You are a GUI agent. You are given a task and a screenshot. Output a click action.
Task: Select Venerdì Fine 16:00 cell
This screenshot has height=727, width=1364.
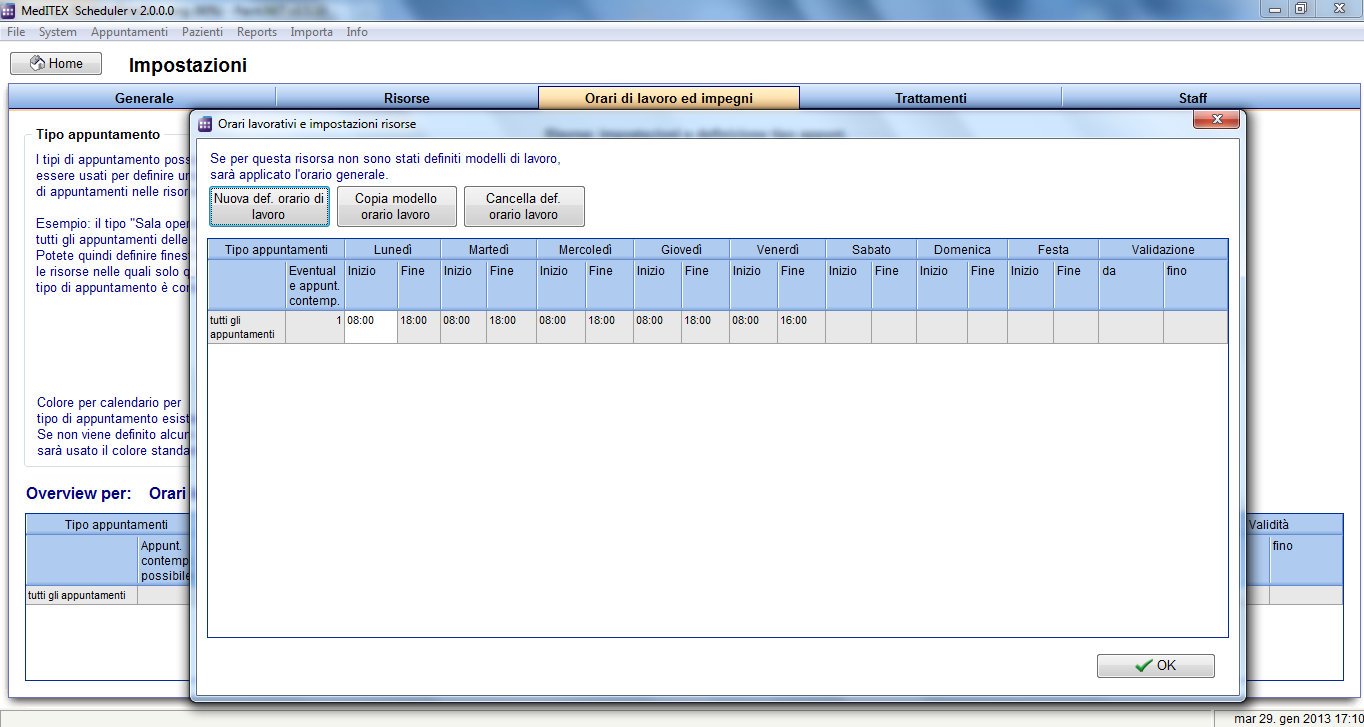coord(802,327)
